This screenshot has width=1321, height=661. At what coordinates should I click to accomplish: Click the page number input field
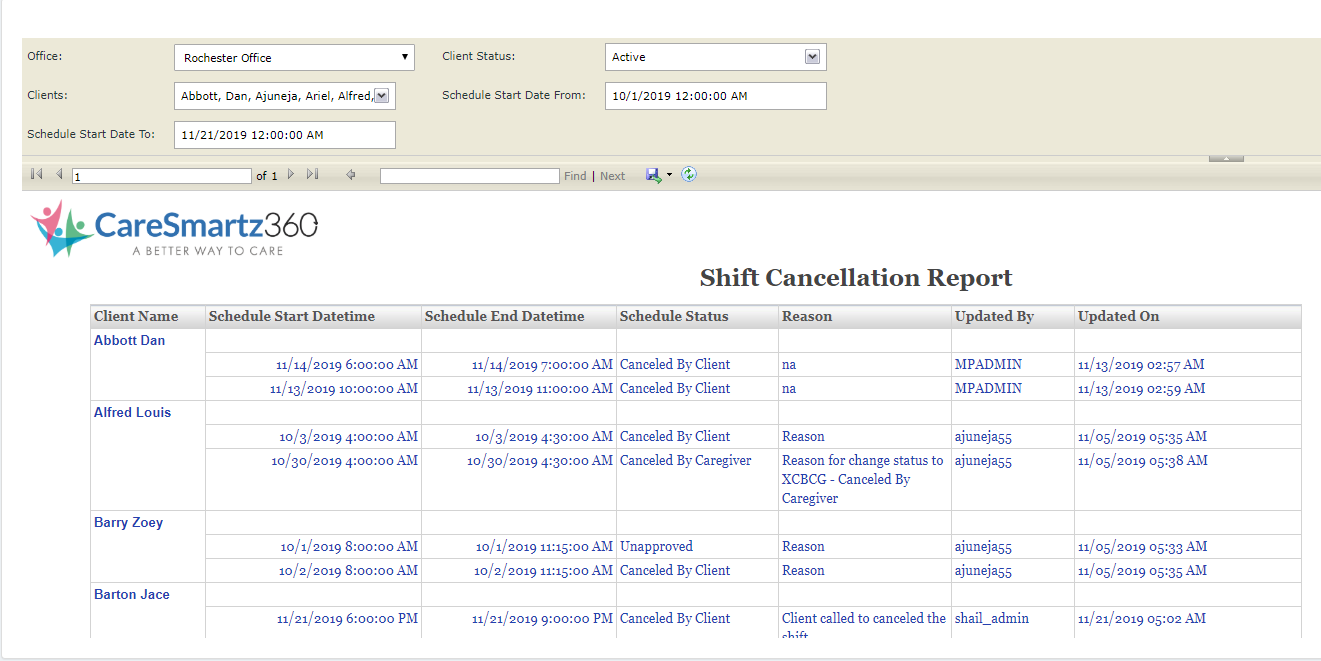160,175
